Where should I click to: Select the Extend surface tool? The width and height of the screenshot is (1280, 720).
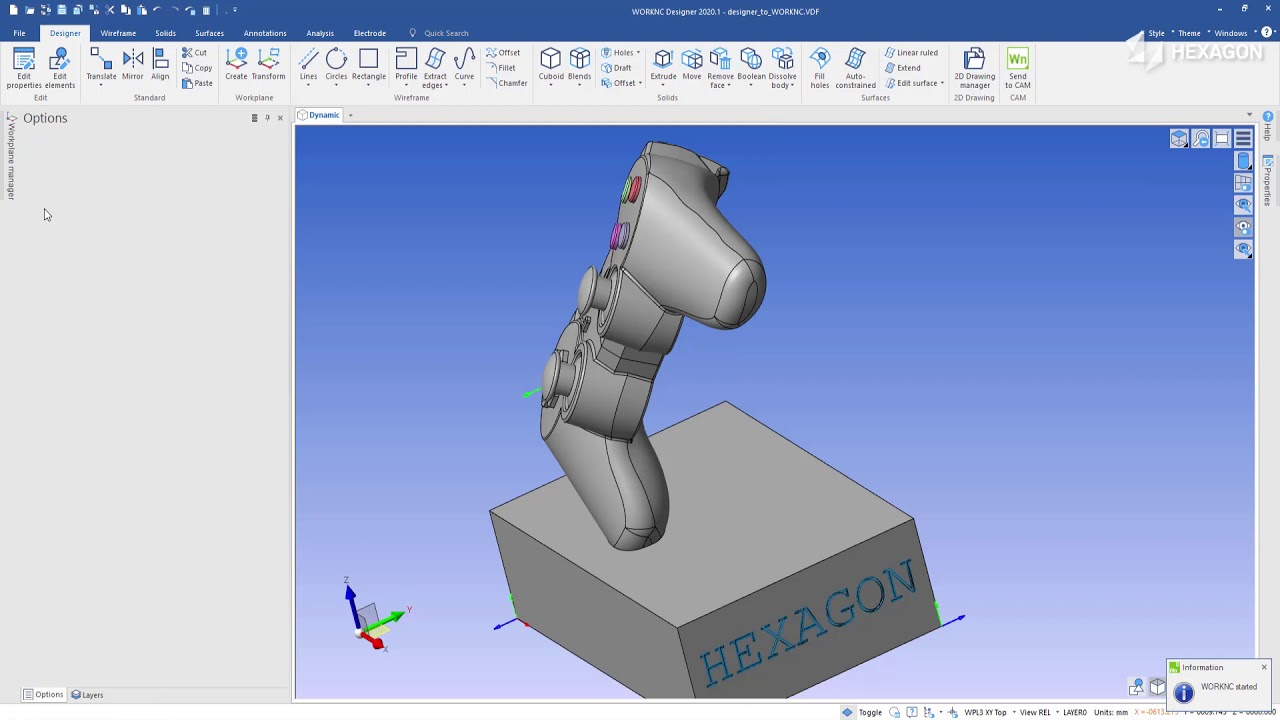(x=903, y=68)
